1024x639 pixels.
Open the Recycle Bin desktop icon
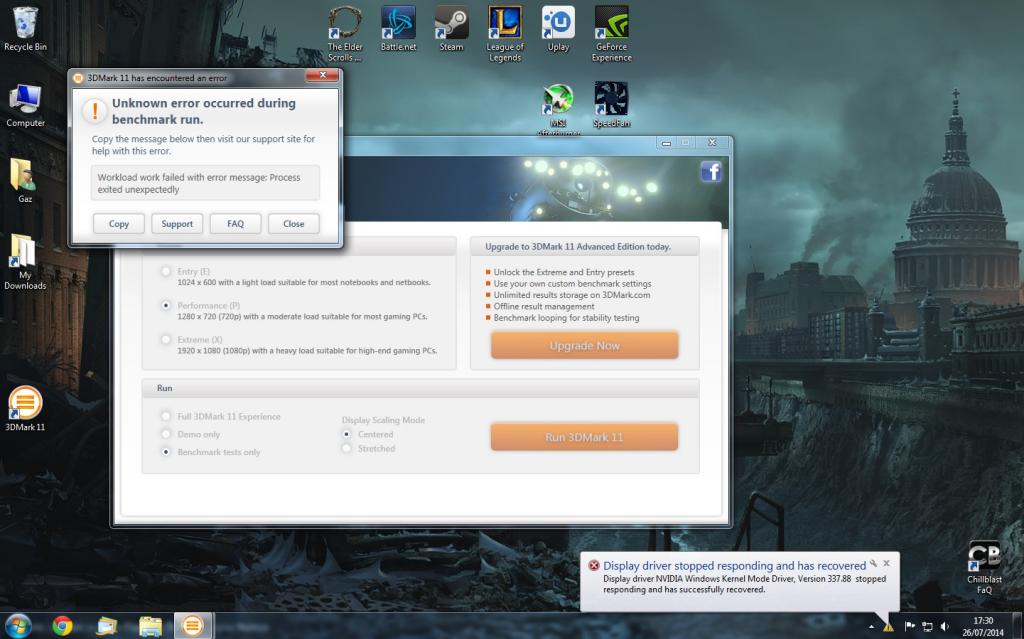[25, 29]
